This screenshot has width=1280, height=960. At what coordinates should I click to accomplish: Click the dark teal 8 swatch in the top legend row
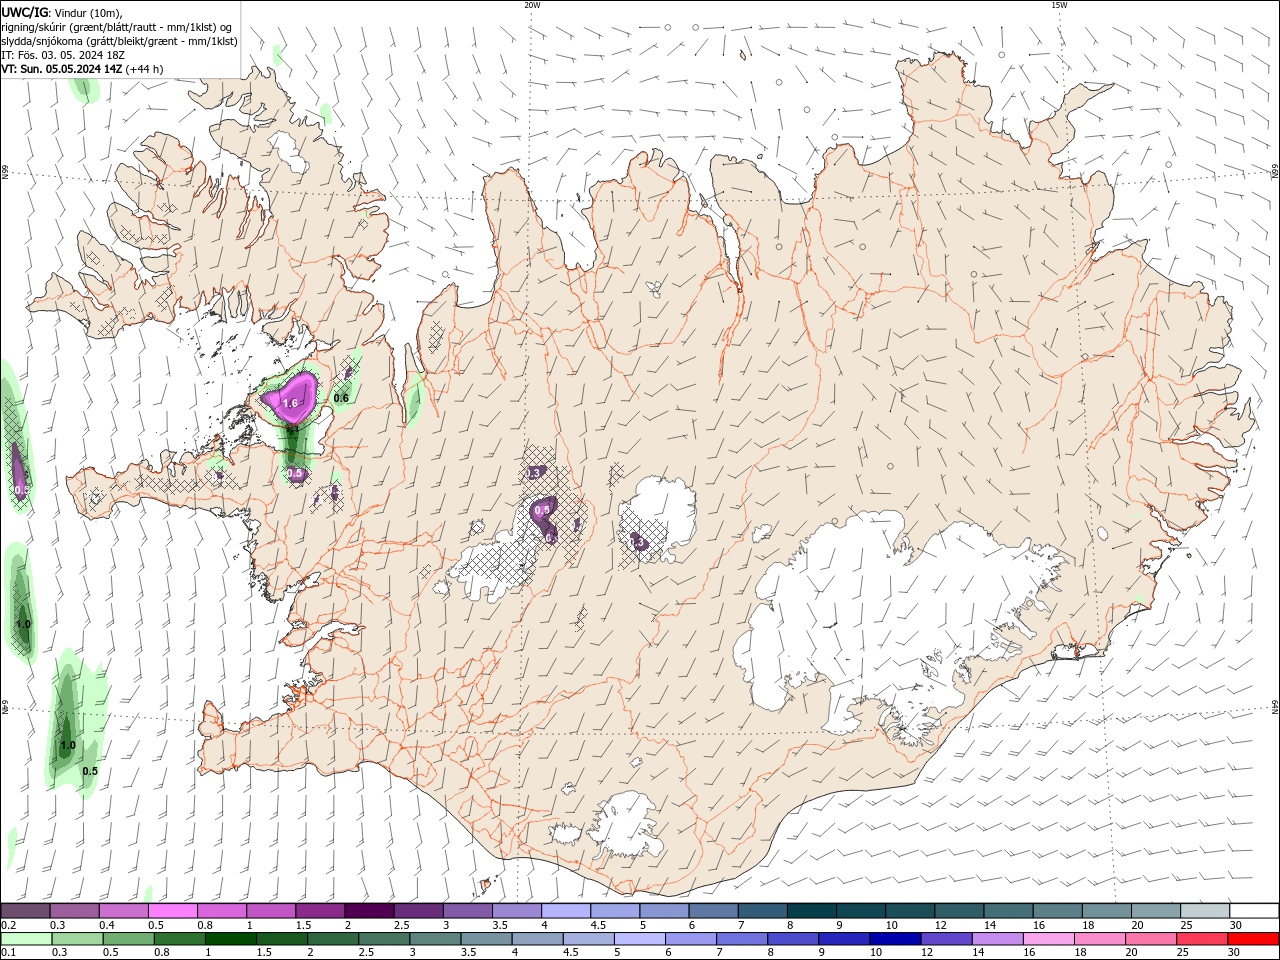tap(811, 911)
